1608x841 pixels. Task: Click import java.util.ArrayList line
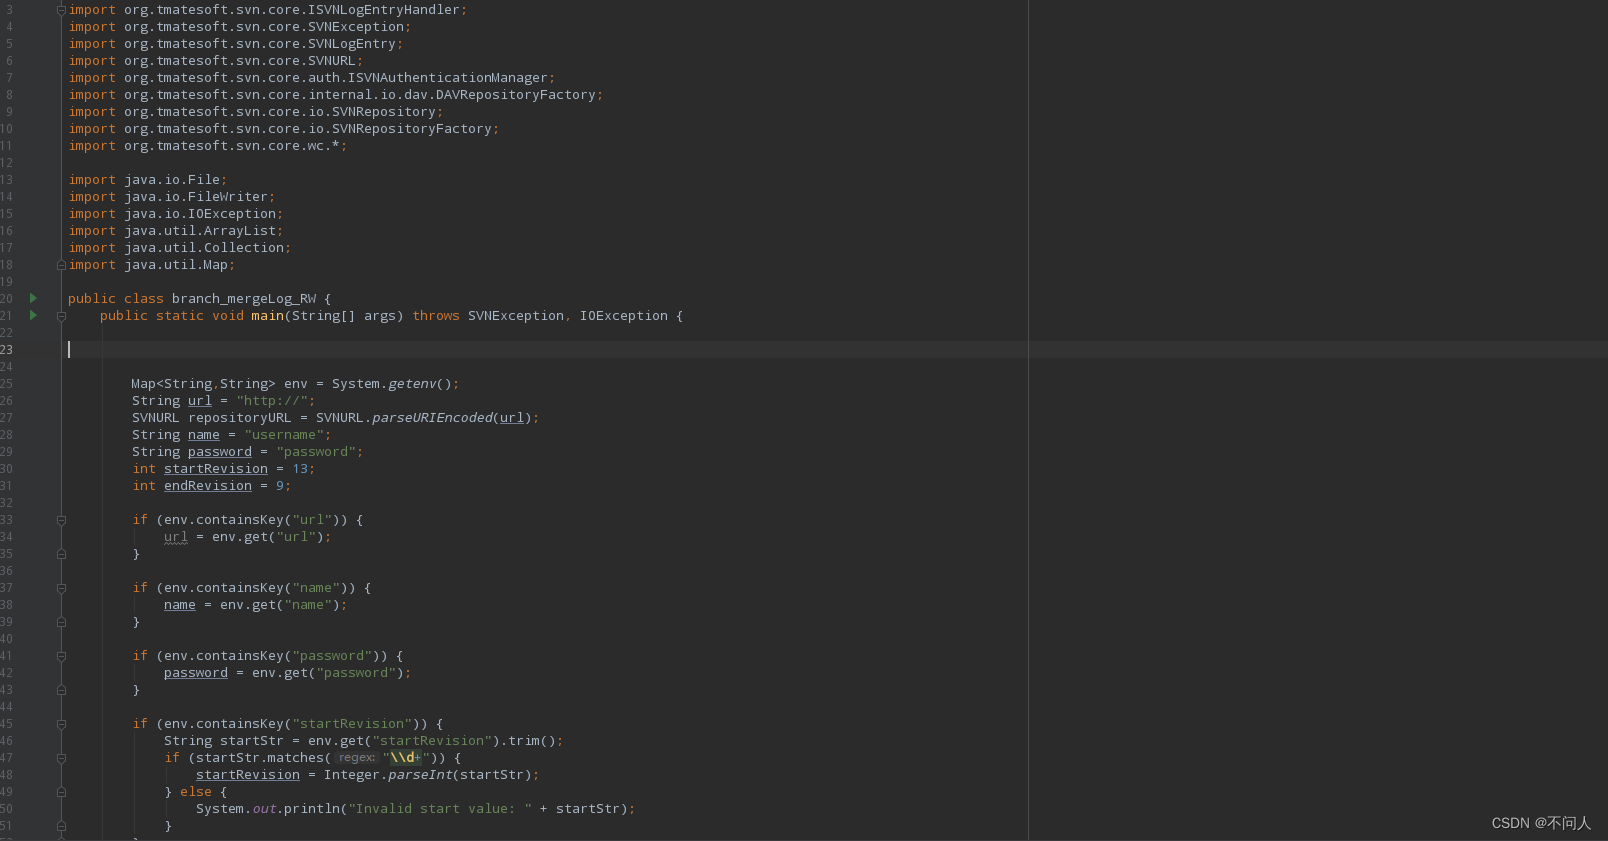click(x=176, y=231)
